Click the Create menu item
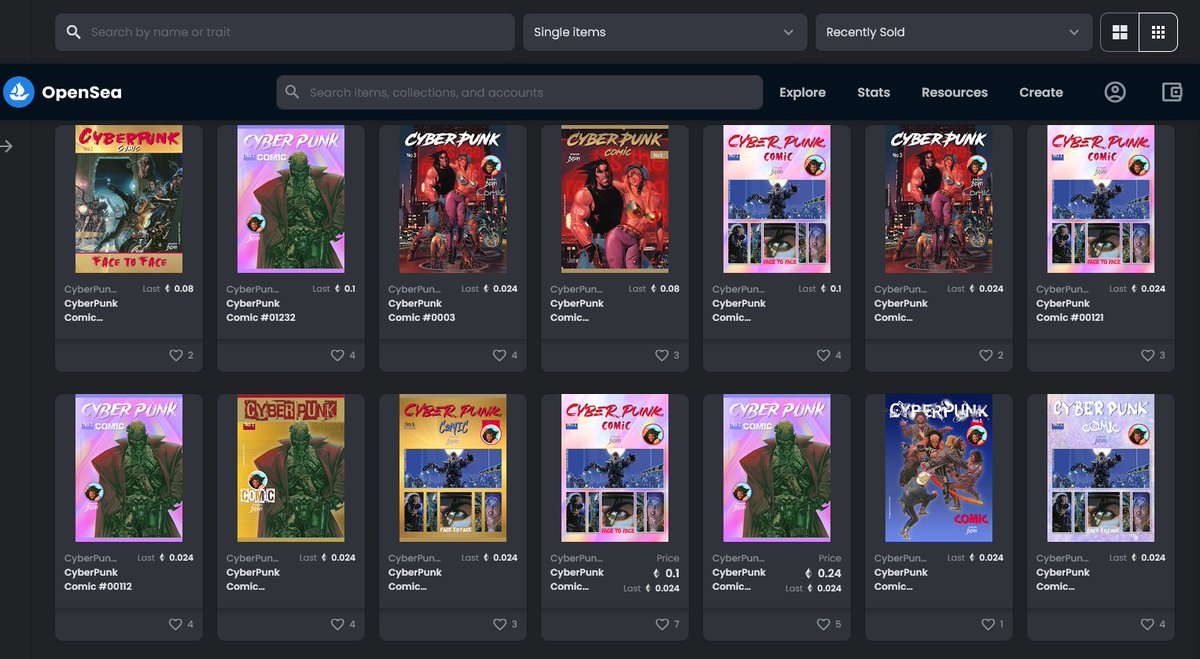The height and width of the screenshot is (659, 1200). pos(1041,92)
